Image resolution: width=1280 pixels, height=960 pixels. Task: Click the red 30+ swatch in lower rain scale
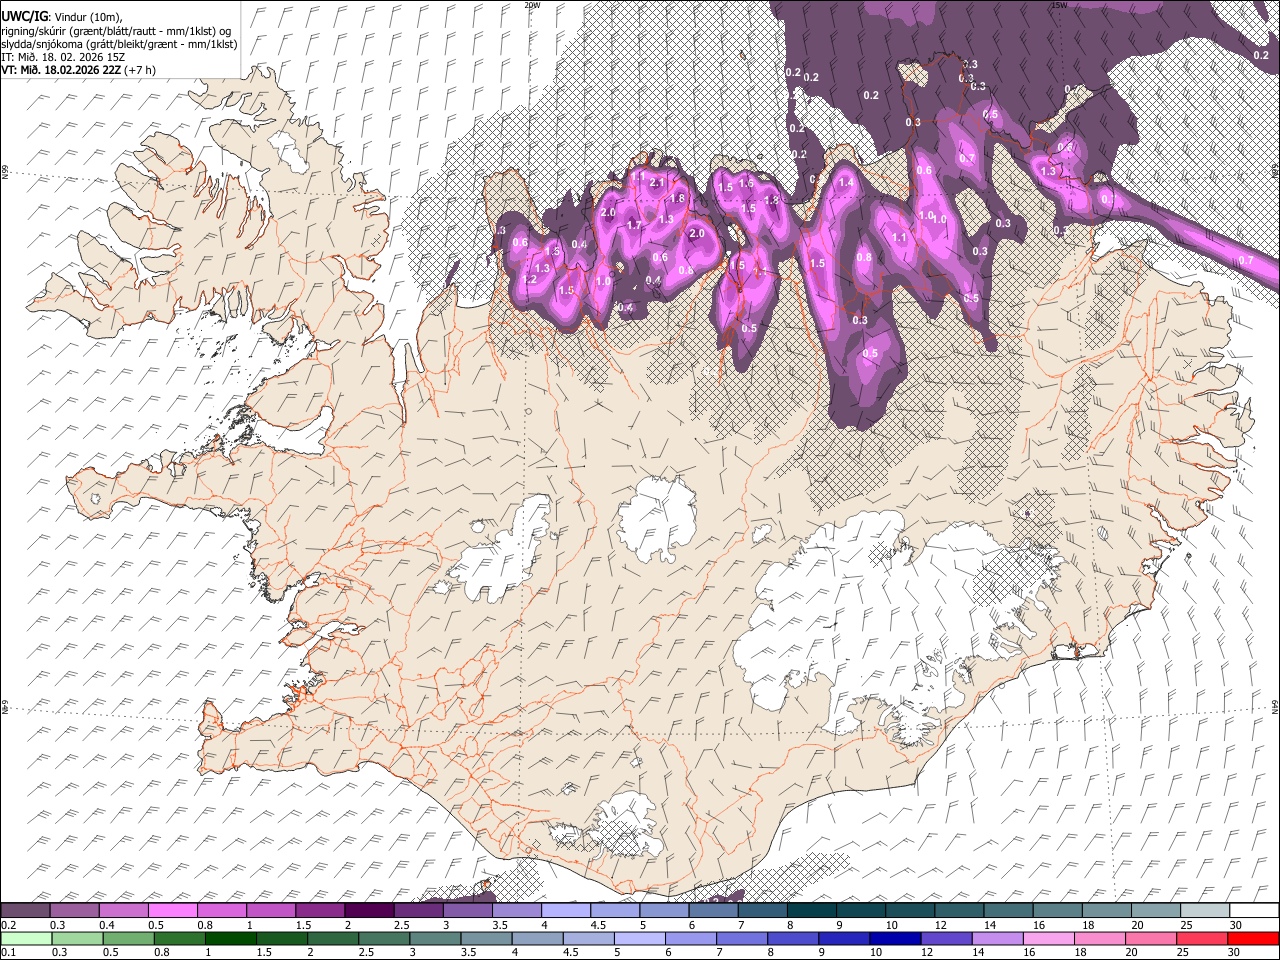click(x=1253, y=938)
